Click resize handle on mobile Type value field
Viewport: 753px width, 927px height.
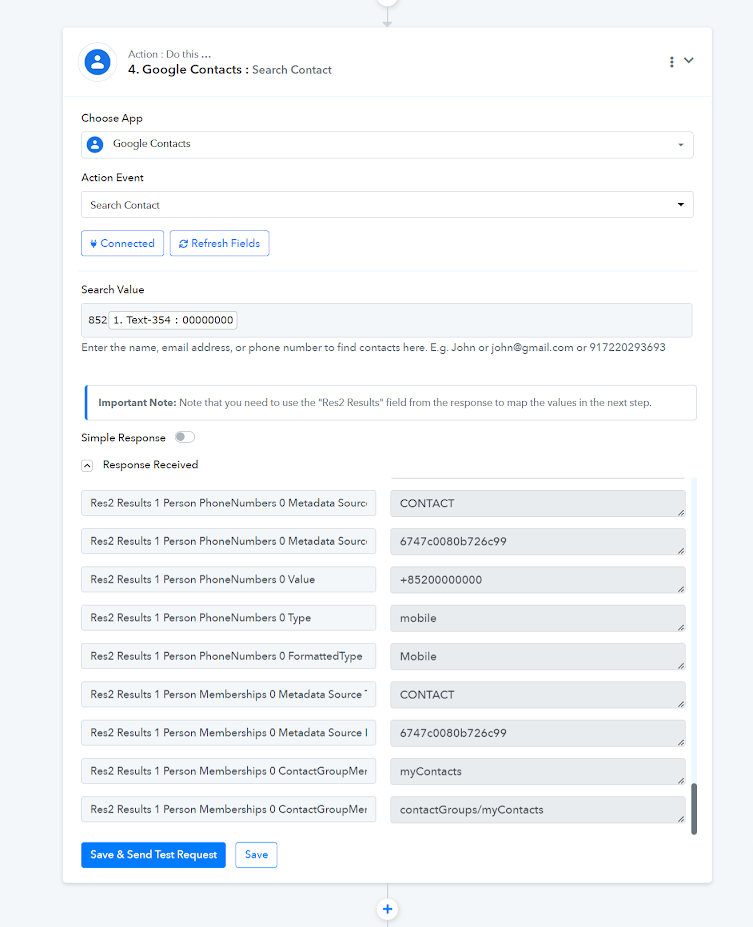click(681, 627)
